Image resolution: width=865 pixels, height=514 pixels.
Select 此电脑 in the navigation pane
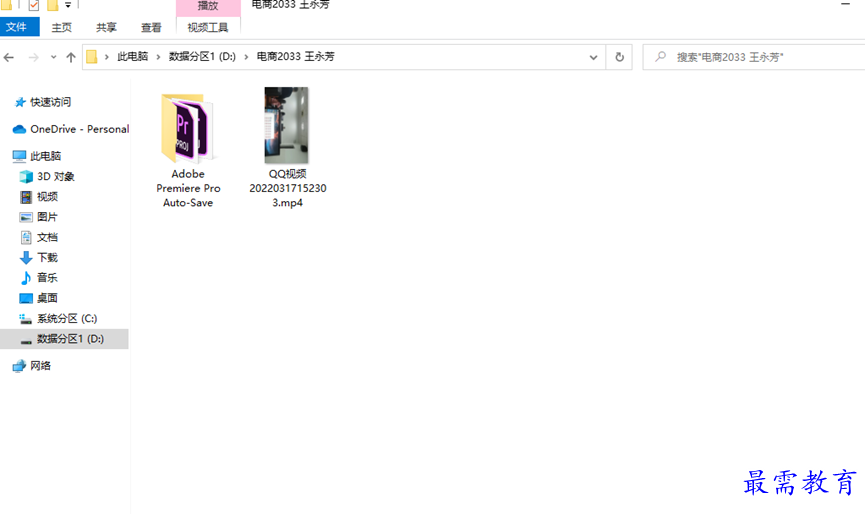[45, 156]
